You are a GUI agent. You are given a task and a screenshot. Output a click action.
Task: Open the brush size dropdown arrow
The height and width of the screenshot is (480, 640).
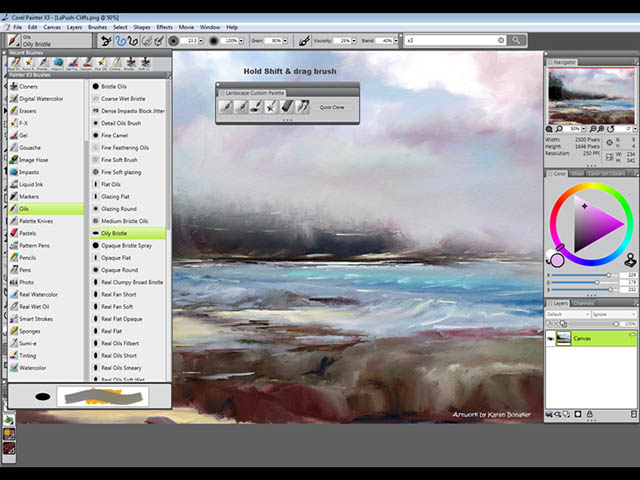(201, 41)
